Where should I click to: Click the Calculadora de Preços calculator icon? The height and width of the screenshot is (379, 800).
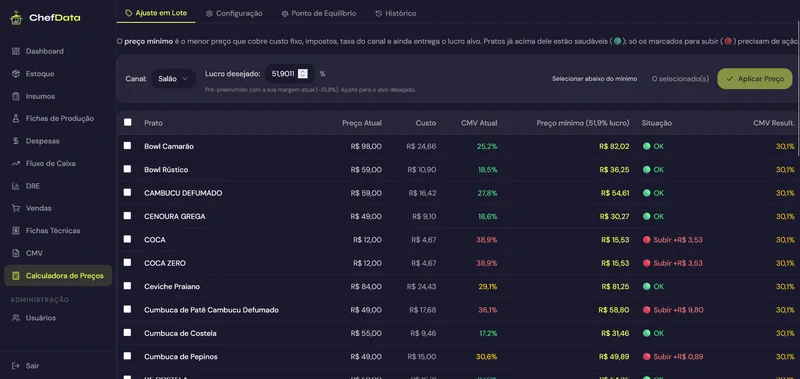(x=16, y=275)
